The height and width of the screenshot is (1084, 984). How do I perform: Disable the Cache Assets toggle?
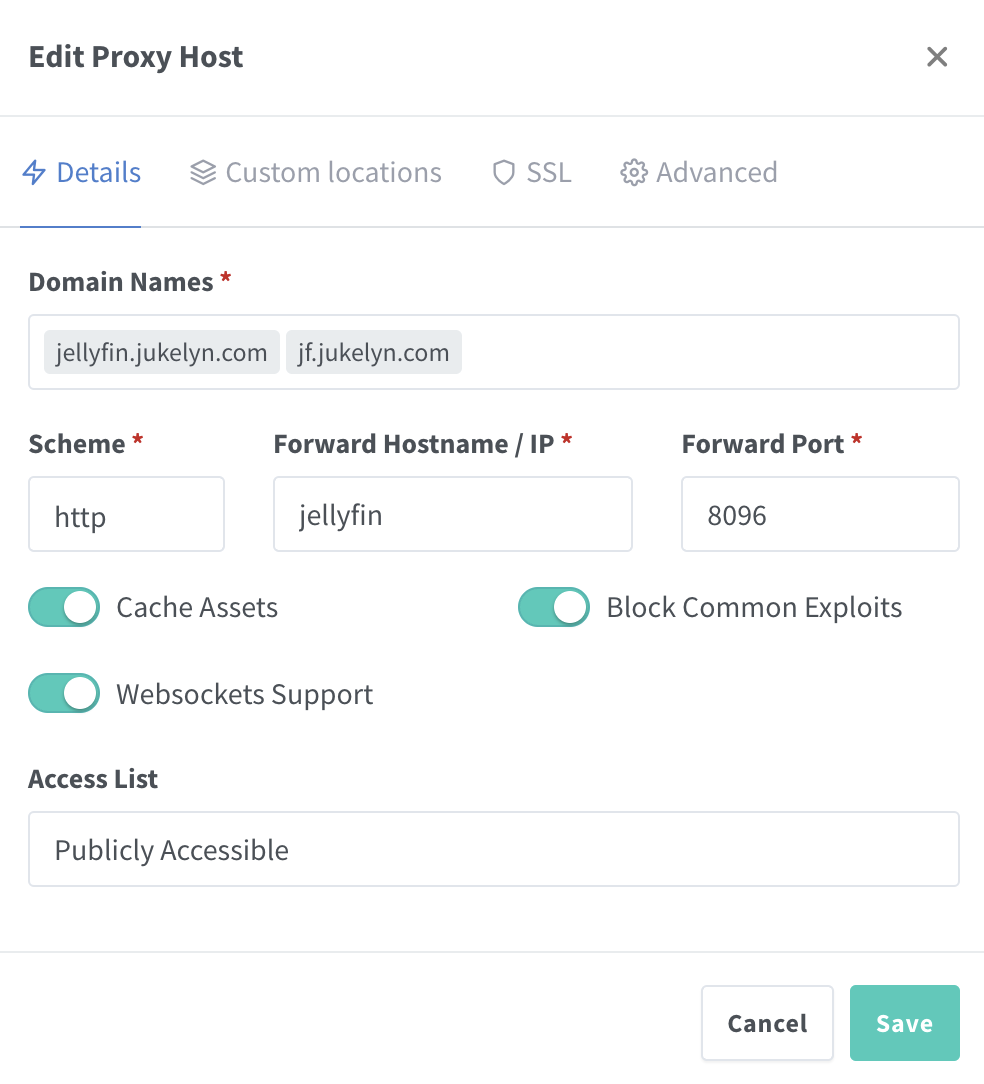(64, 607)
